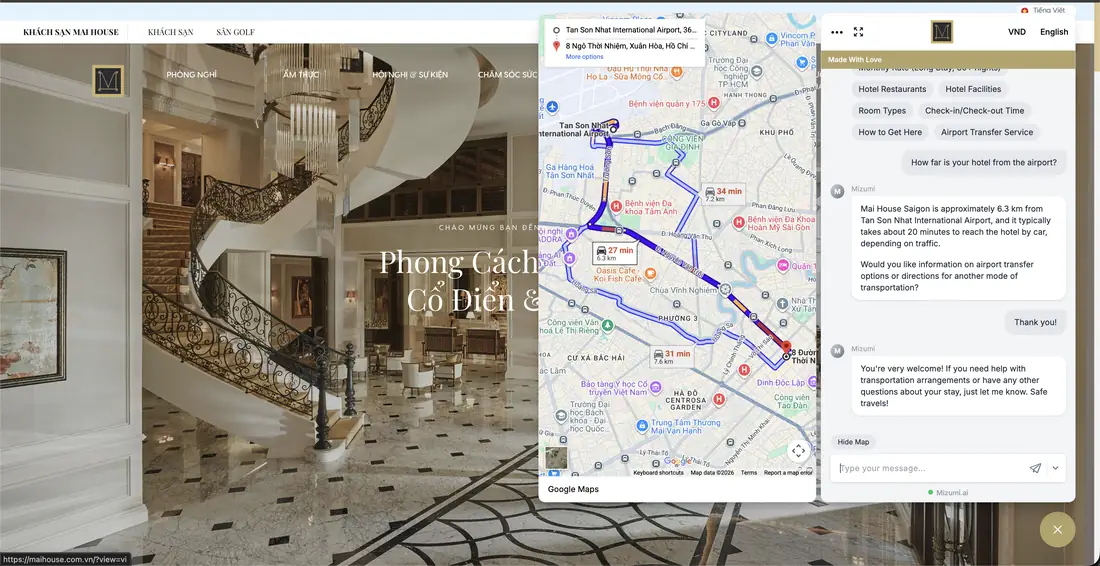
Task: Choose the Hotel Restaurants quick reply
Action: (892, 89)
